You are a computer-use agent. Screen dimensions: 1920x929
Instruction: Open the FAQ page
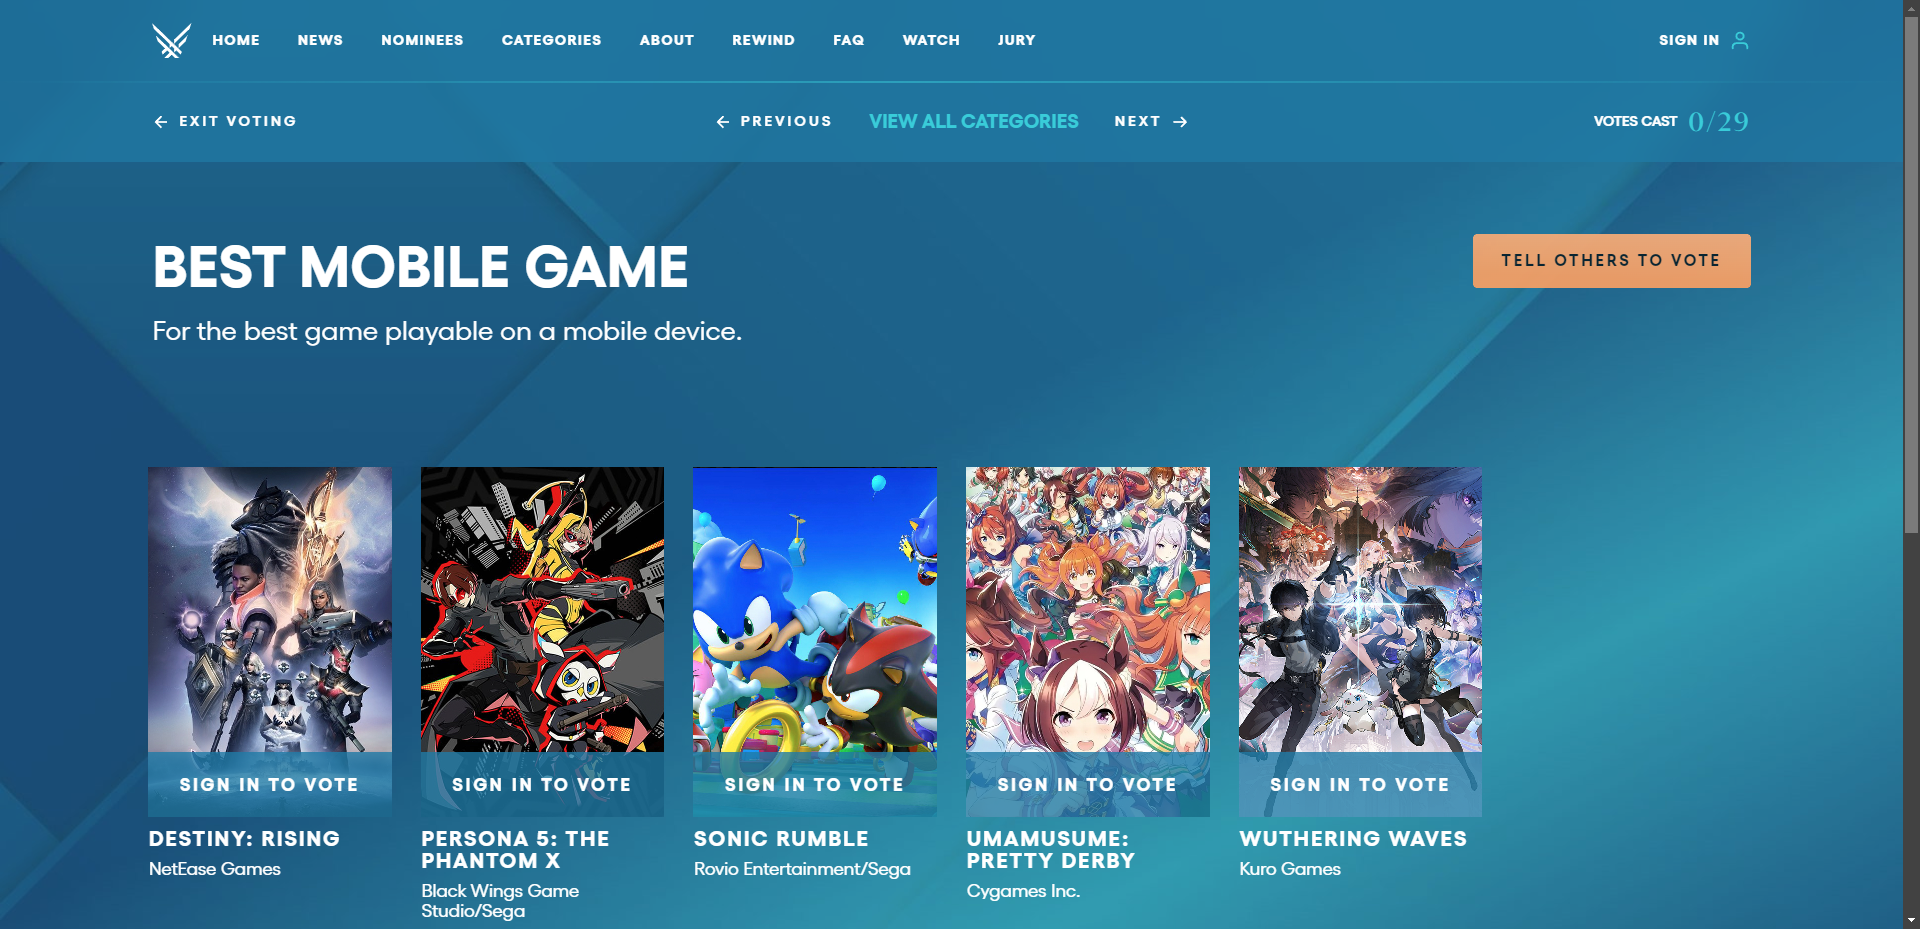coord(848,40)
